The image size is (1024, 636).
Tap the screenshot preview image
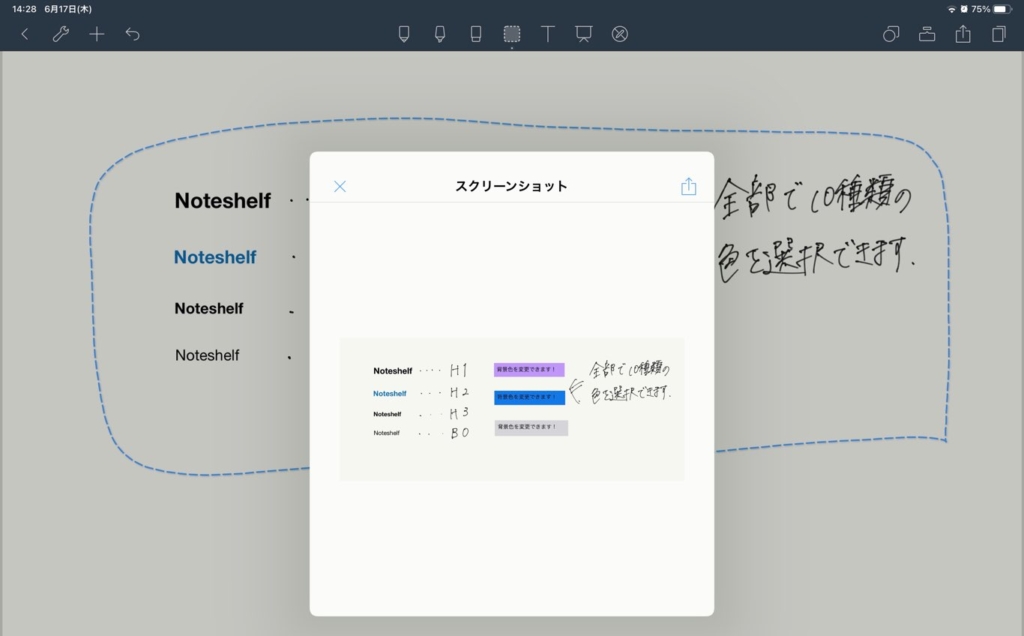pyautogui.click(x=512, y=409)
